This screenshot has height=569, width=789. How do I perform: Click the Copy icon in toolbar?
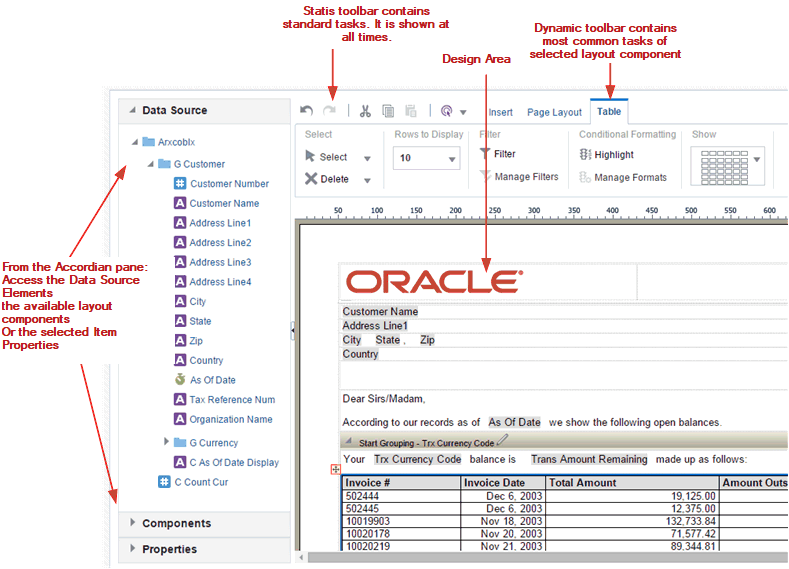coord(388,112)
